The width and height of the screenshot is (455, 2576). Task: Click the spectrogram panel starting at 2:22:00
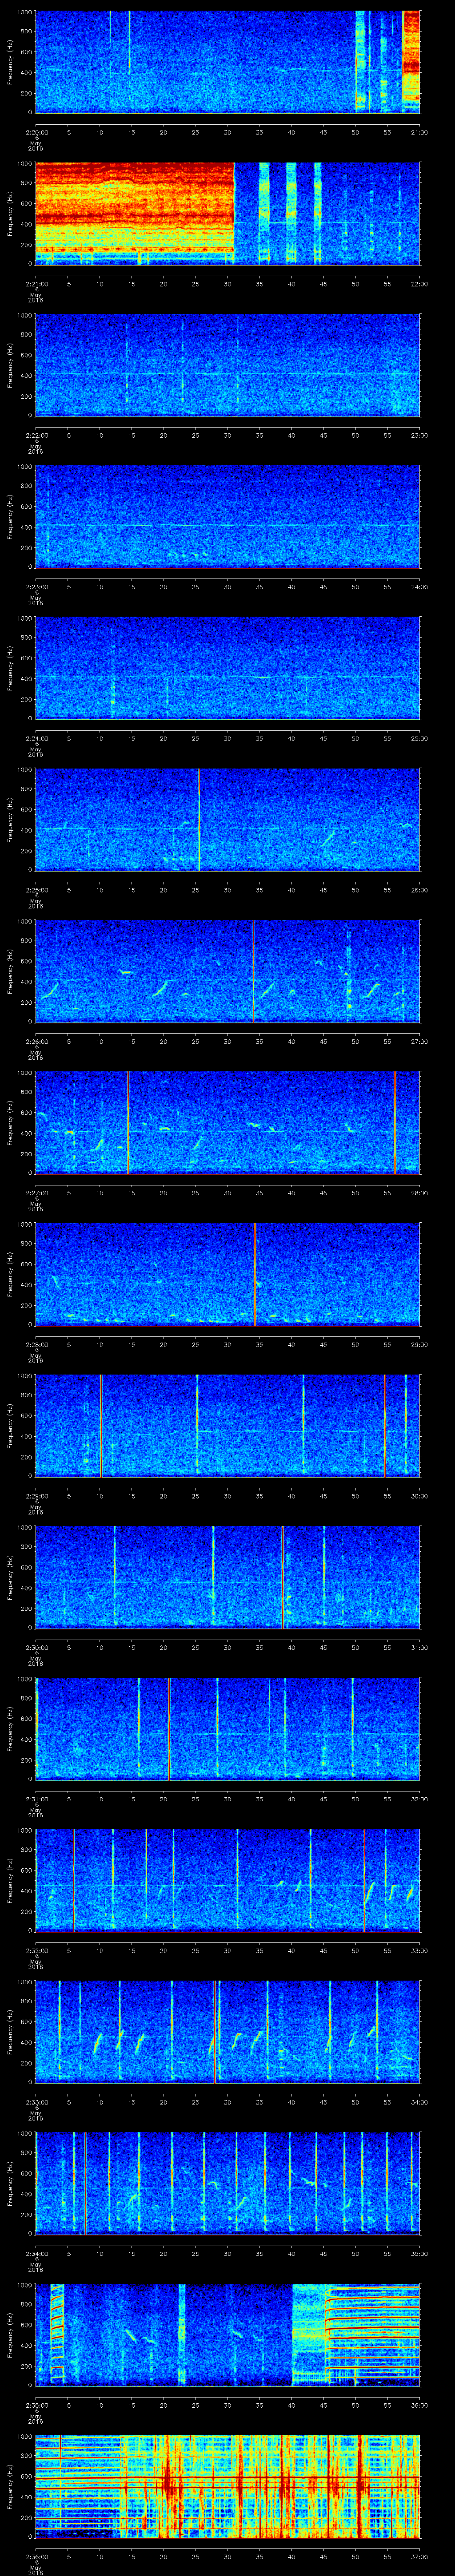pyautogui.click(x=227, y=364)
